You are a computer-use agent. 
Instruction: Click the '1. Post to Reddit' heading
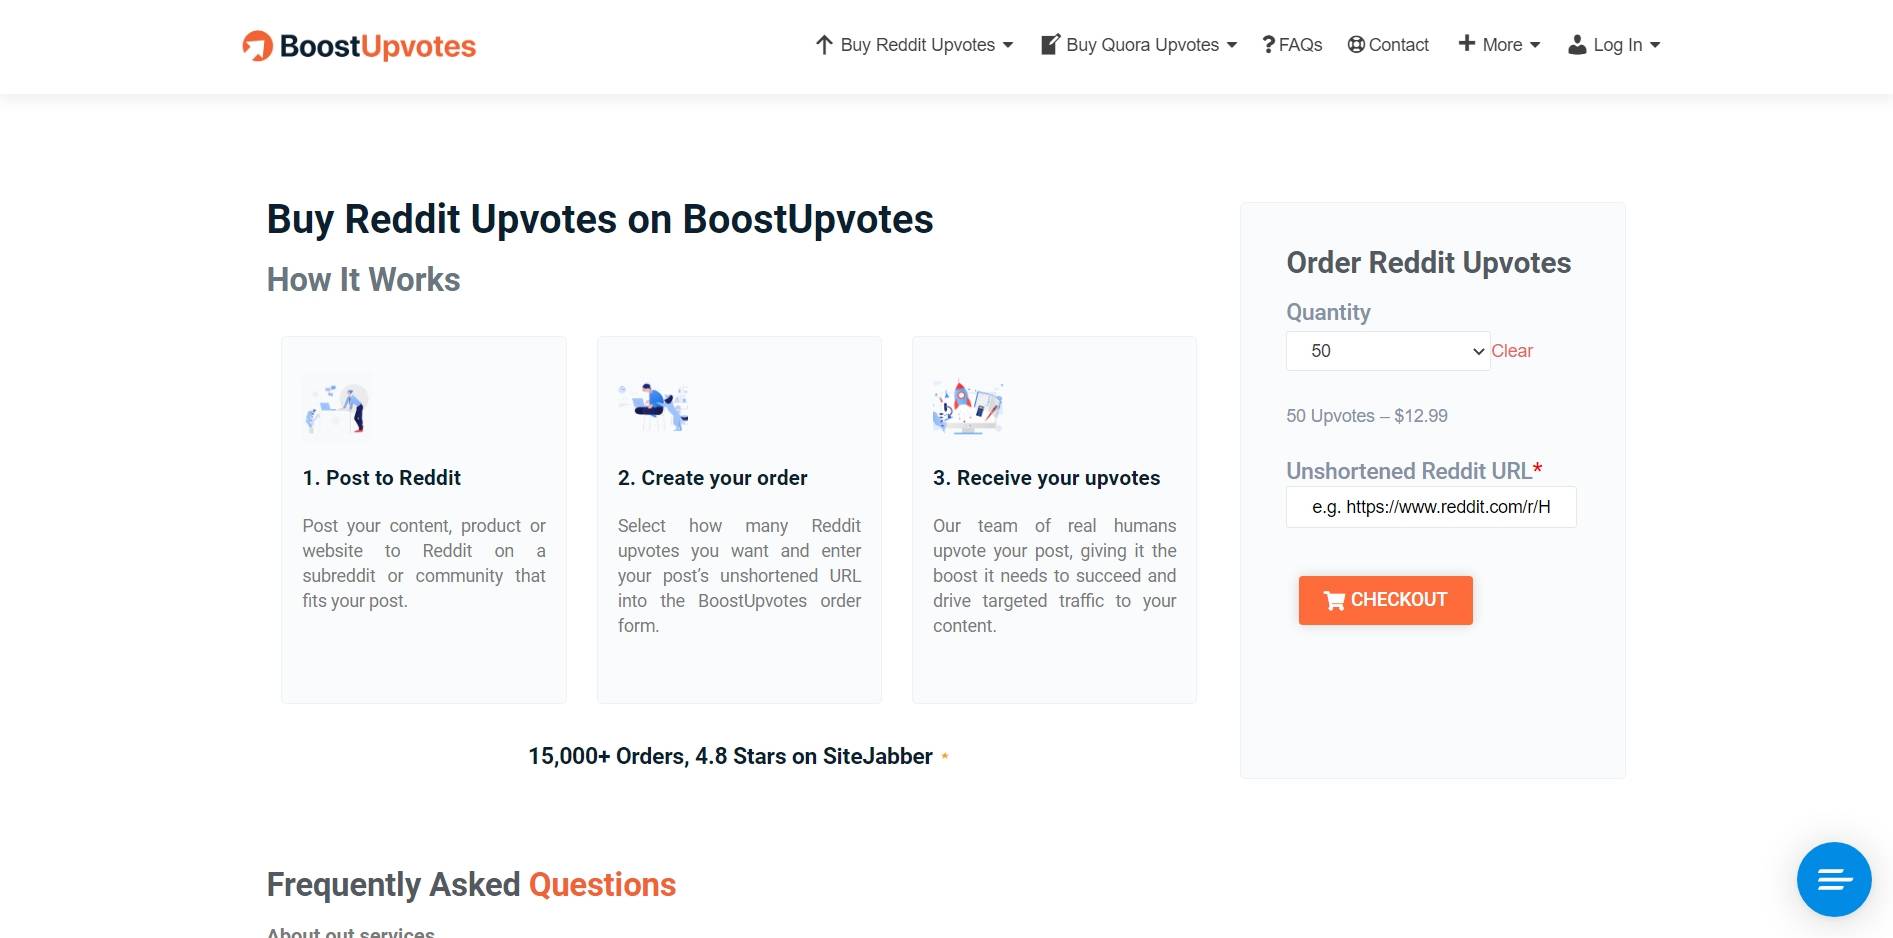(x=382, y=478)
